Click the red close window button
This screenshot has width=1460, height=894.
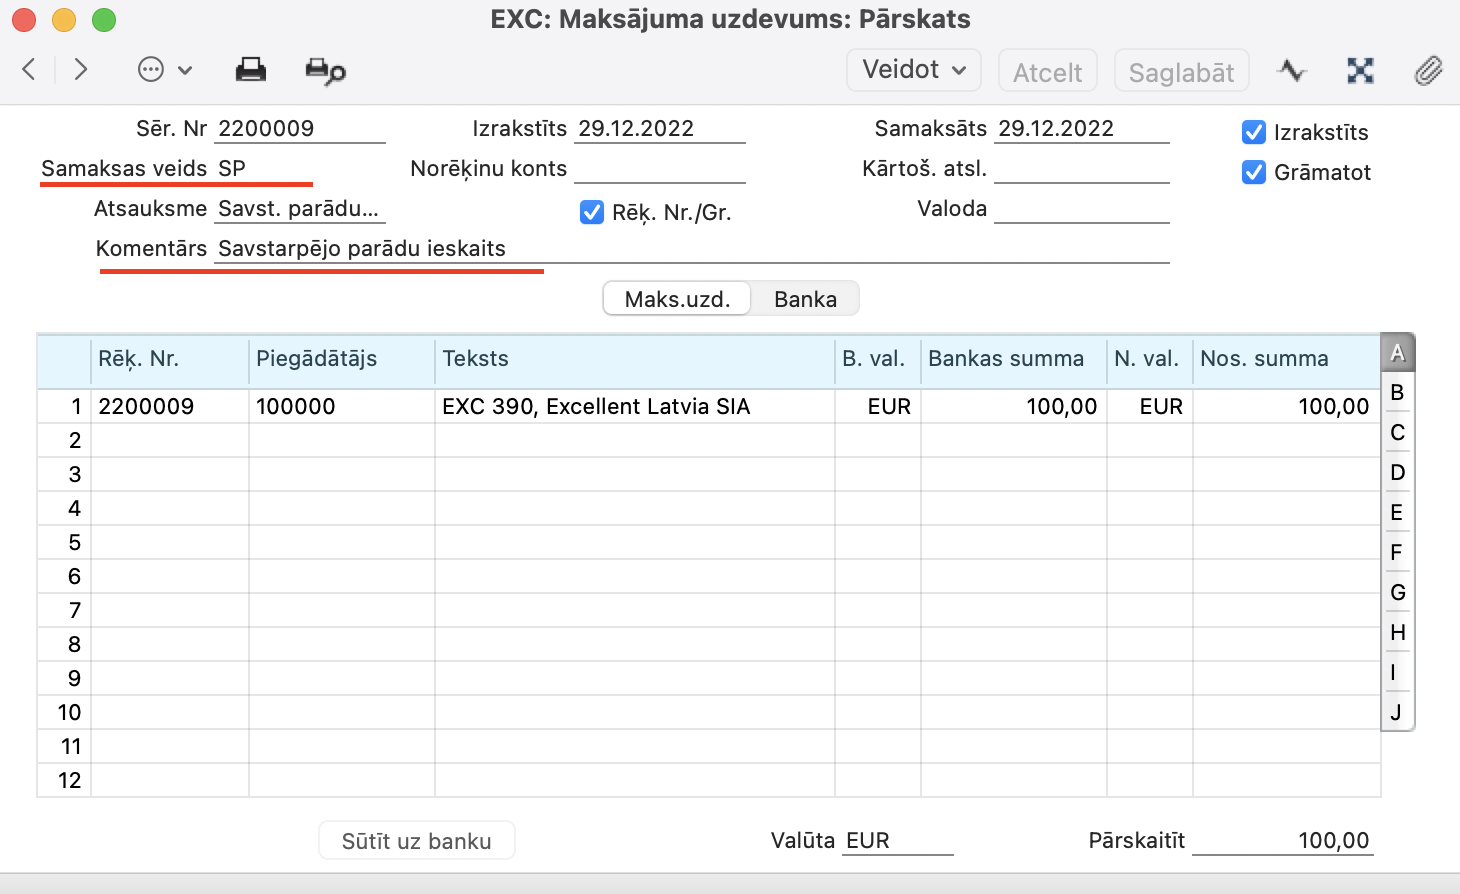tap(24, 20)
